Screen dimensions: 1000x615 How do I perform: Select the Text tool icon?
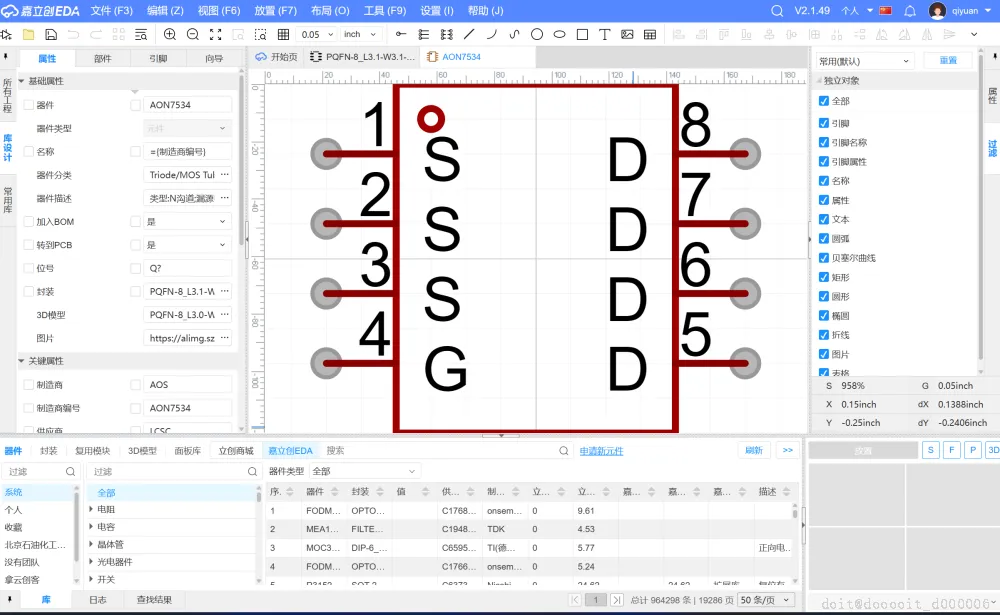(x=605, y=34)
